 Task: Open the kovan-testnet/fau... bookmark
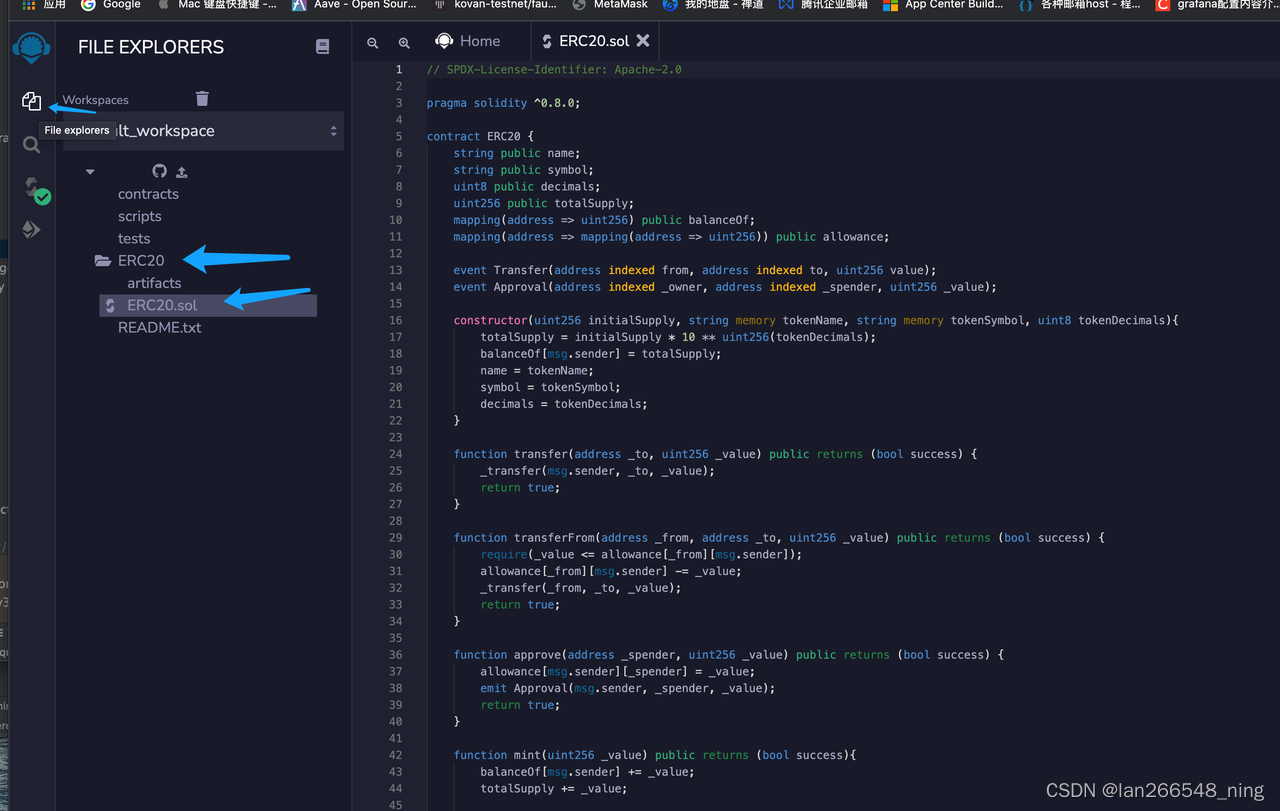pos(494,5)
